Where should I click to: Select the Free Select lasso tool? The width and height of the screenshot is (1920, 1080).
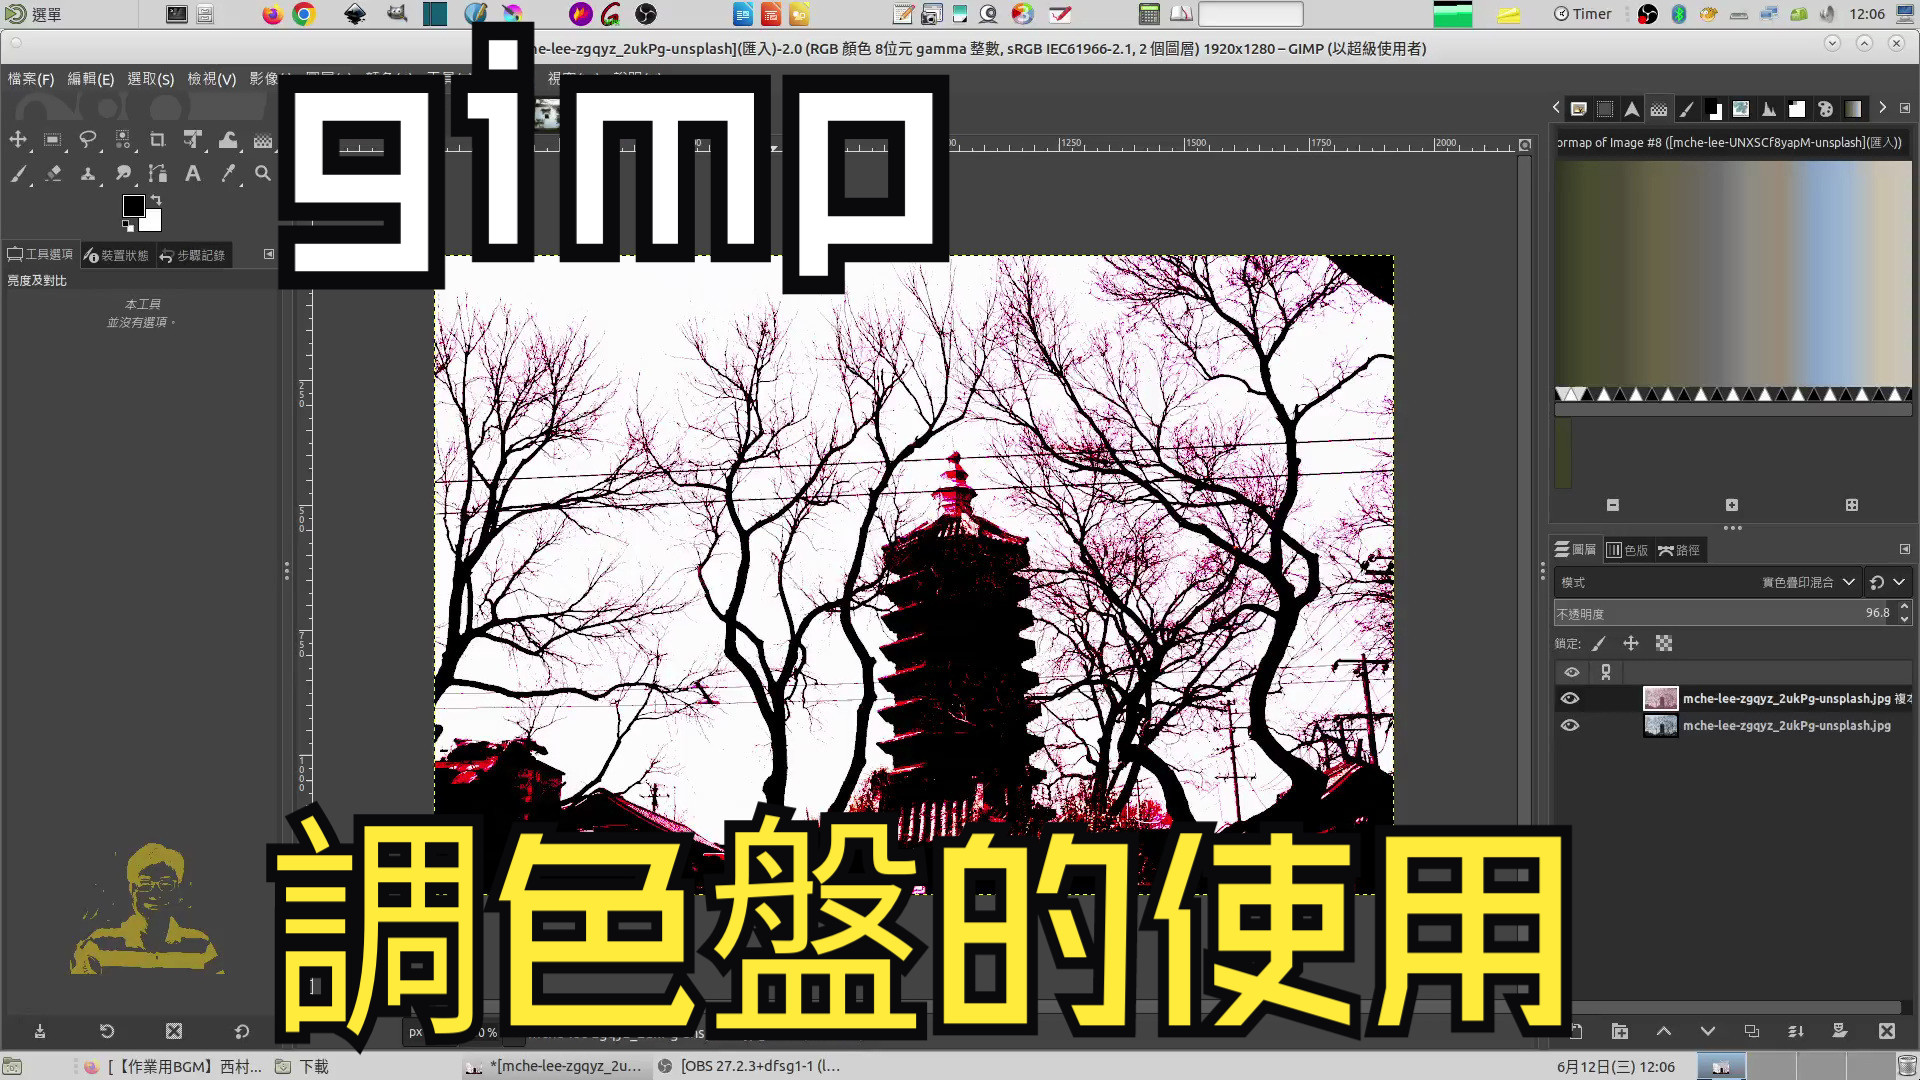(88, 139)
